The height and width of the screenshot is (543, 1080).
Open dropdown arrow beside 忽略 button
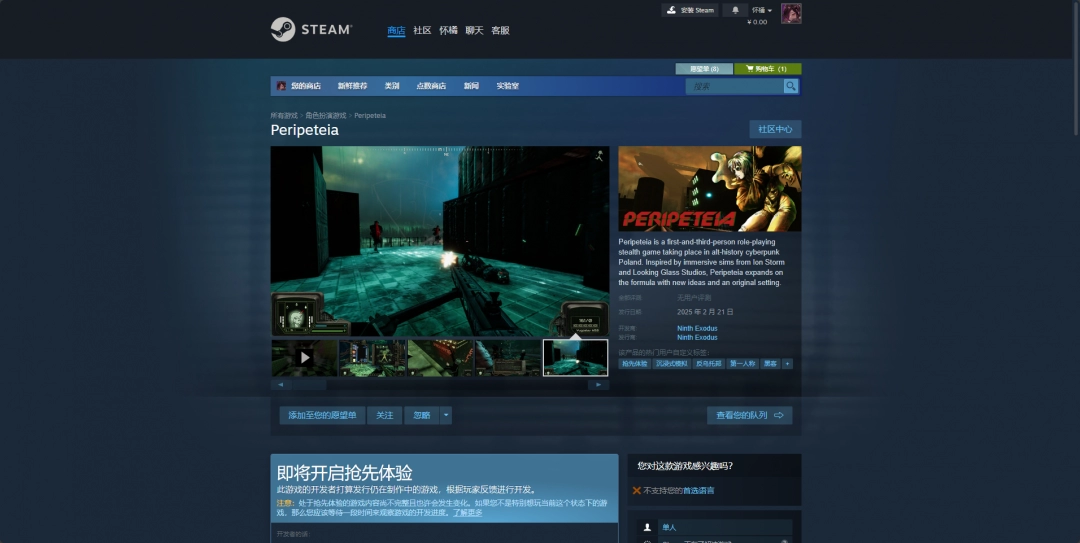[x=446, y=415]
